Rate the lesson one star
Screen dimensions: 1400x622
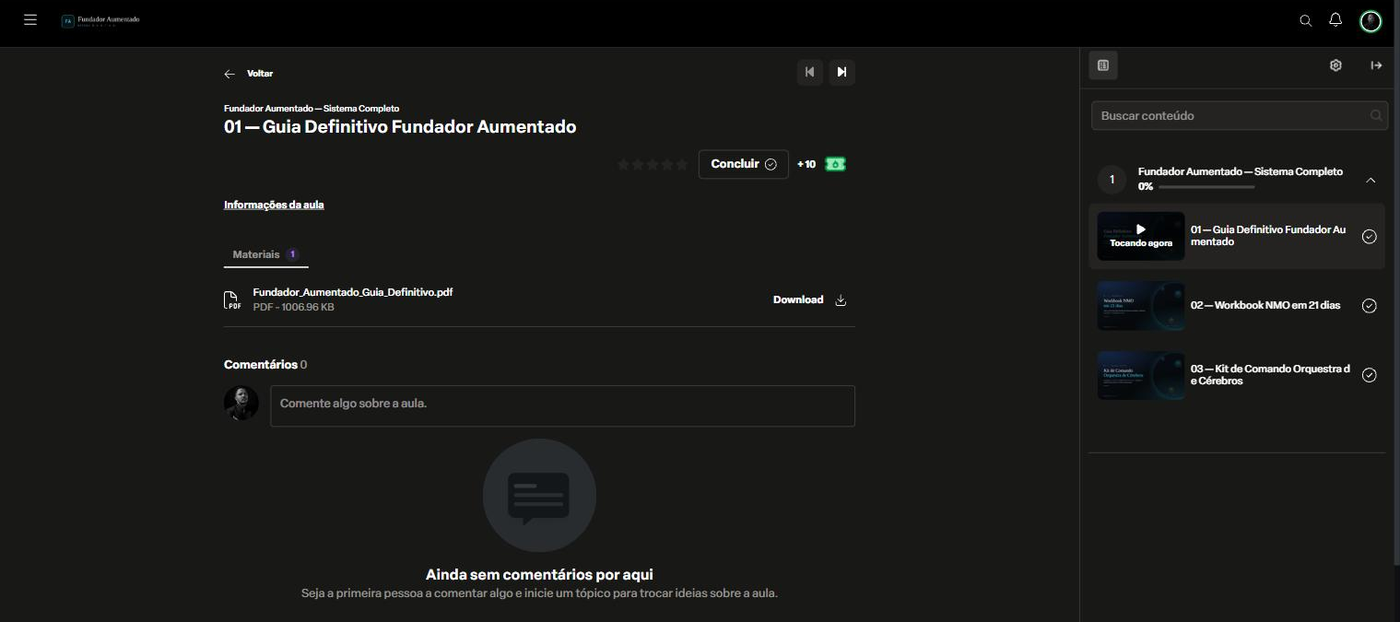[x=623, y=164]
